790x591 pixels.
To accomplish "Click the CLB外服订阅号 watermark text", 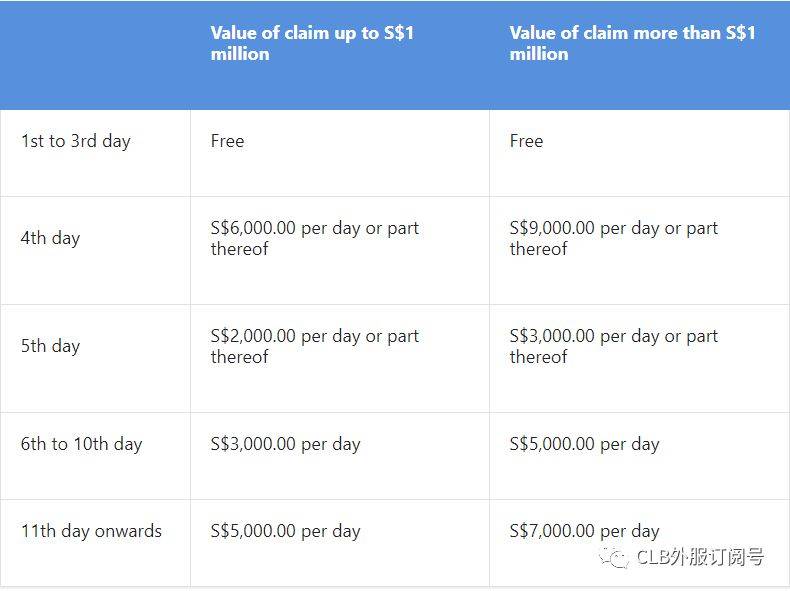I will tap(700, 558).
